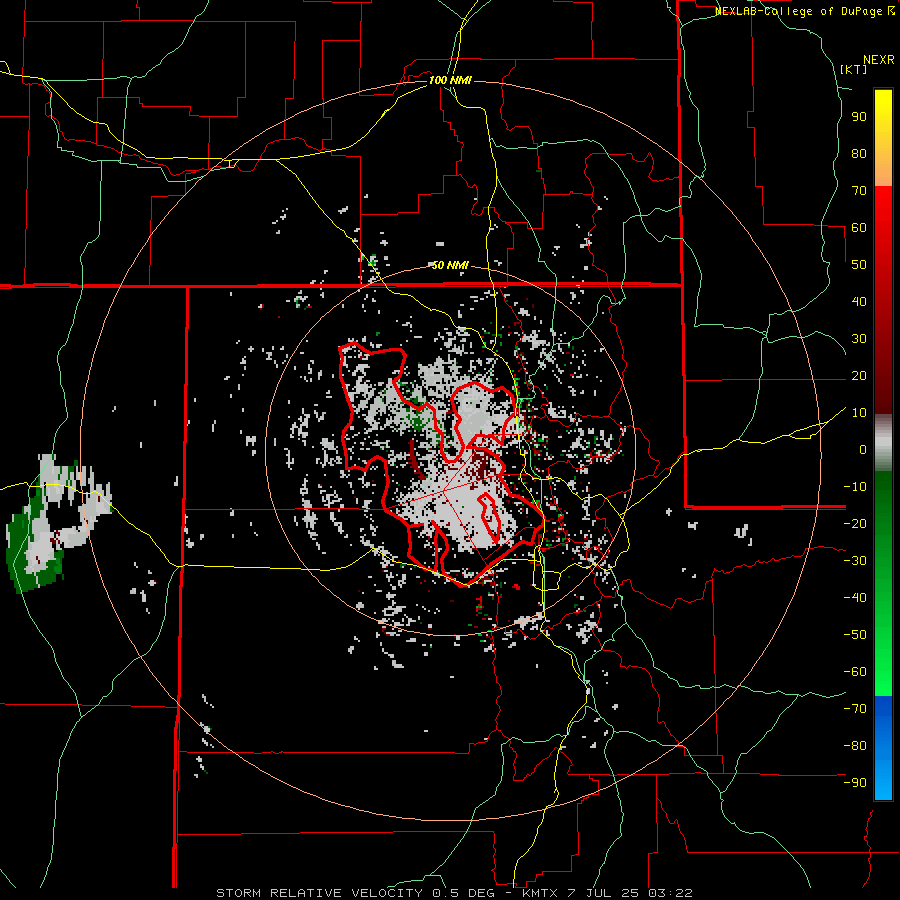Click the '10' value on velocity scale

859,413
